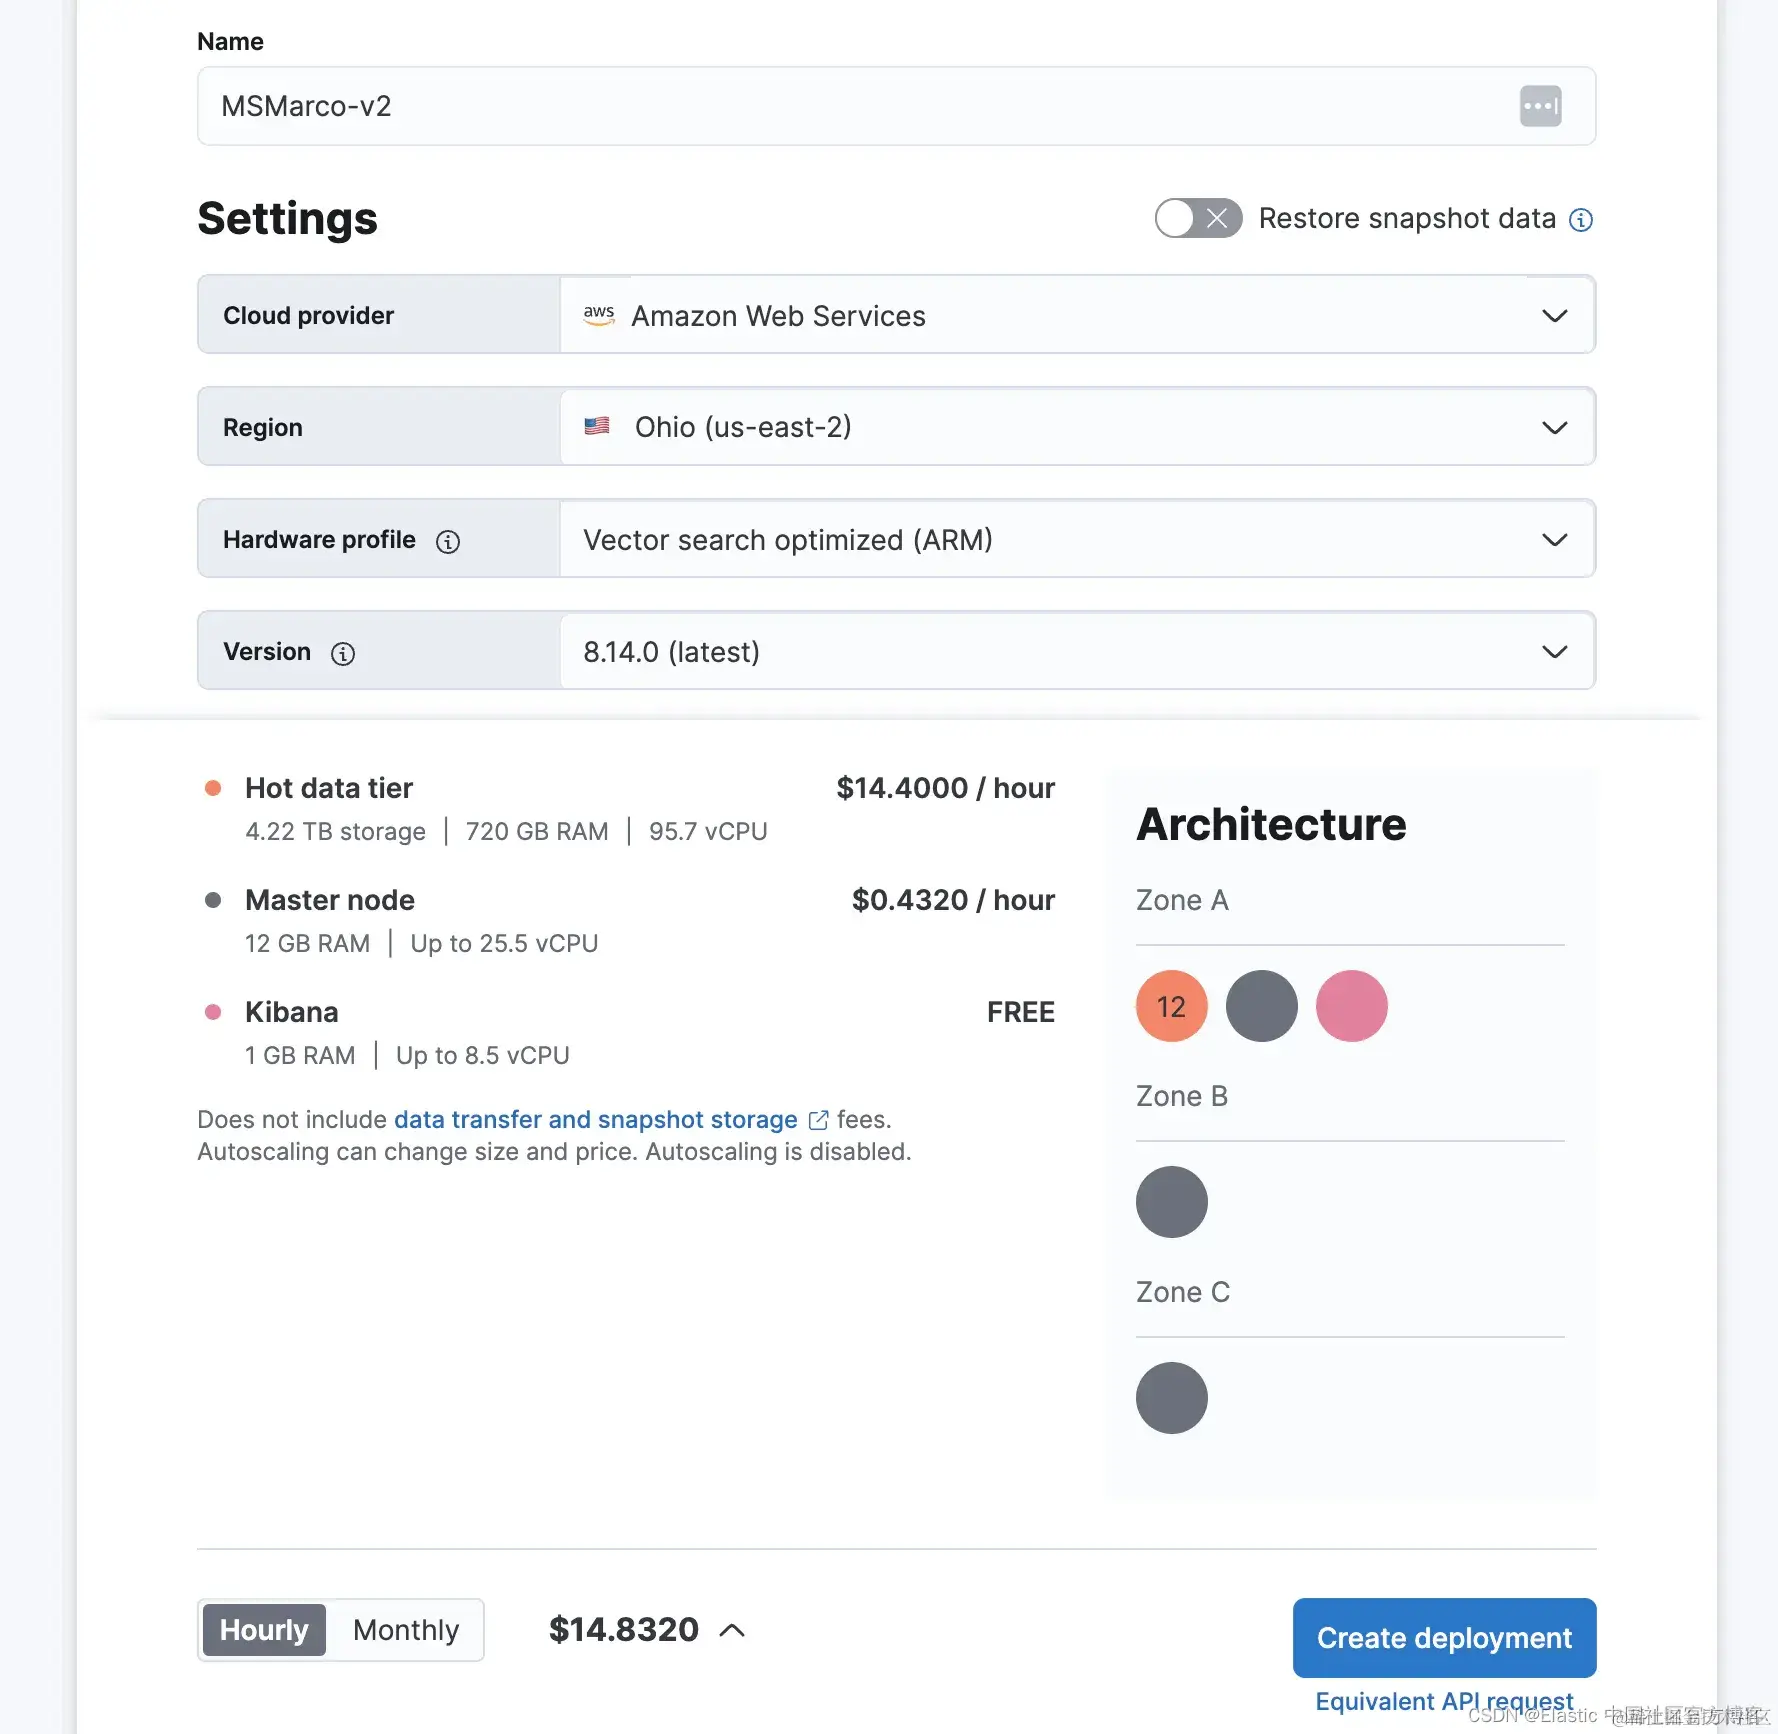Image resolution: width=1778 pixels, height=1734 pixels.
Task: Open the data transfer and snapshot storage link
Action: (x=596, y=1120)
